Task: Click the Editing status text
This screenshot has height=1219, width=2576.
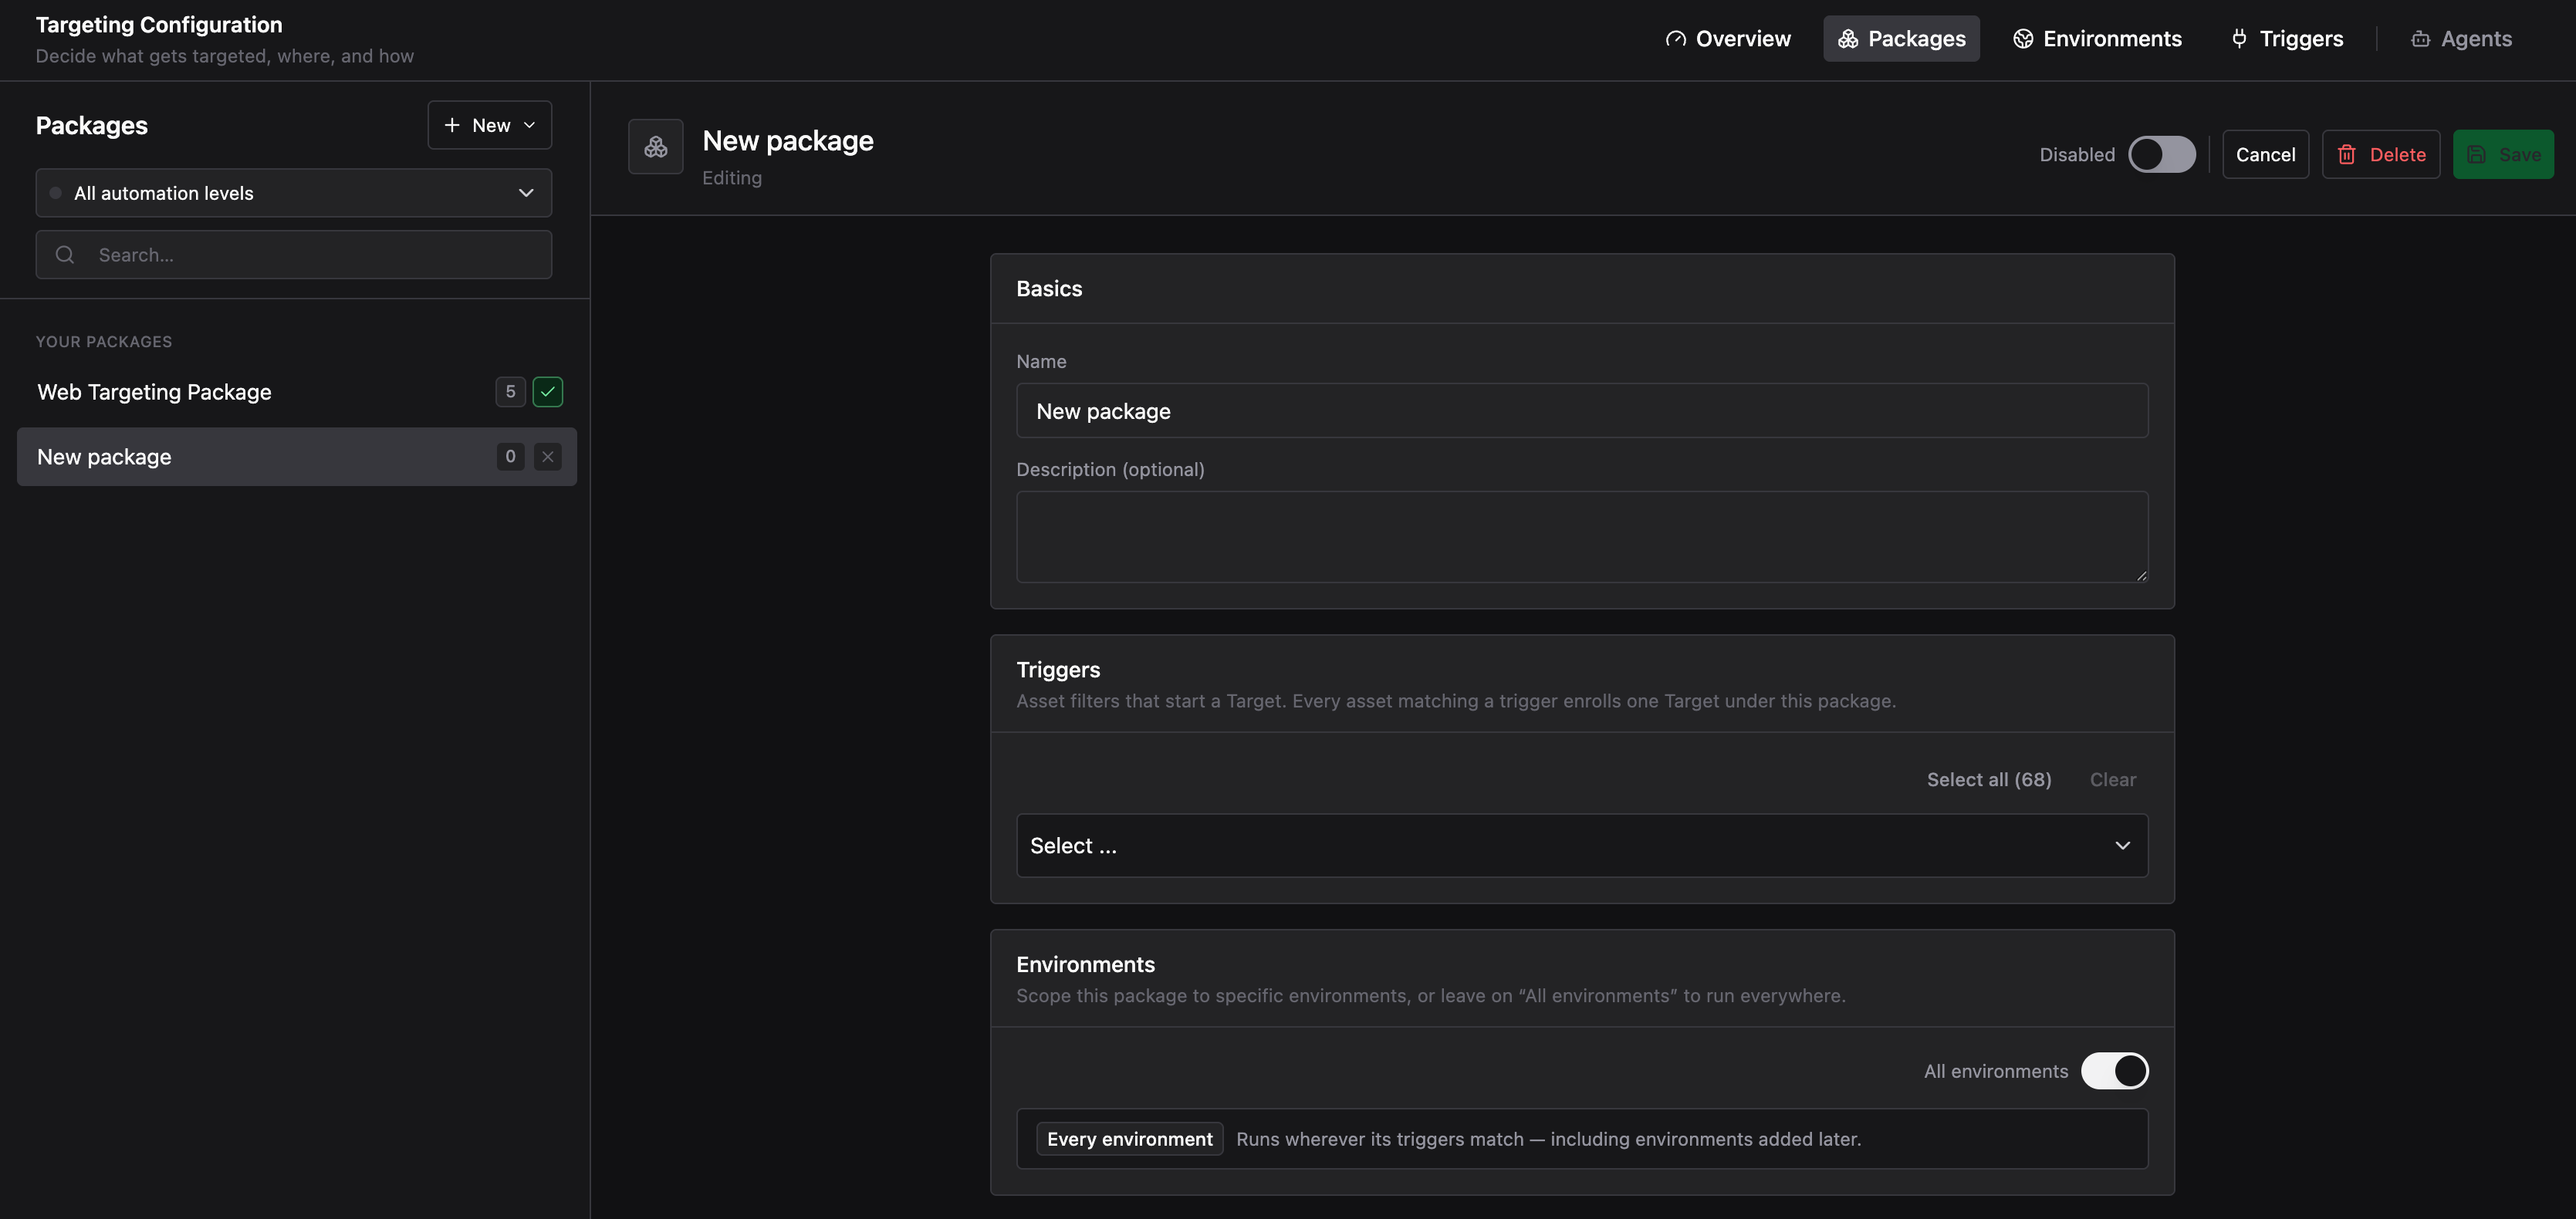Action: pyautogui.click(x=732, y=178)
